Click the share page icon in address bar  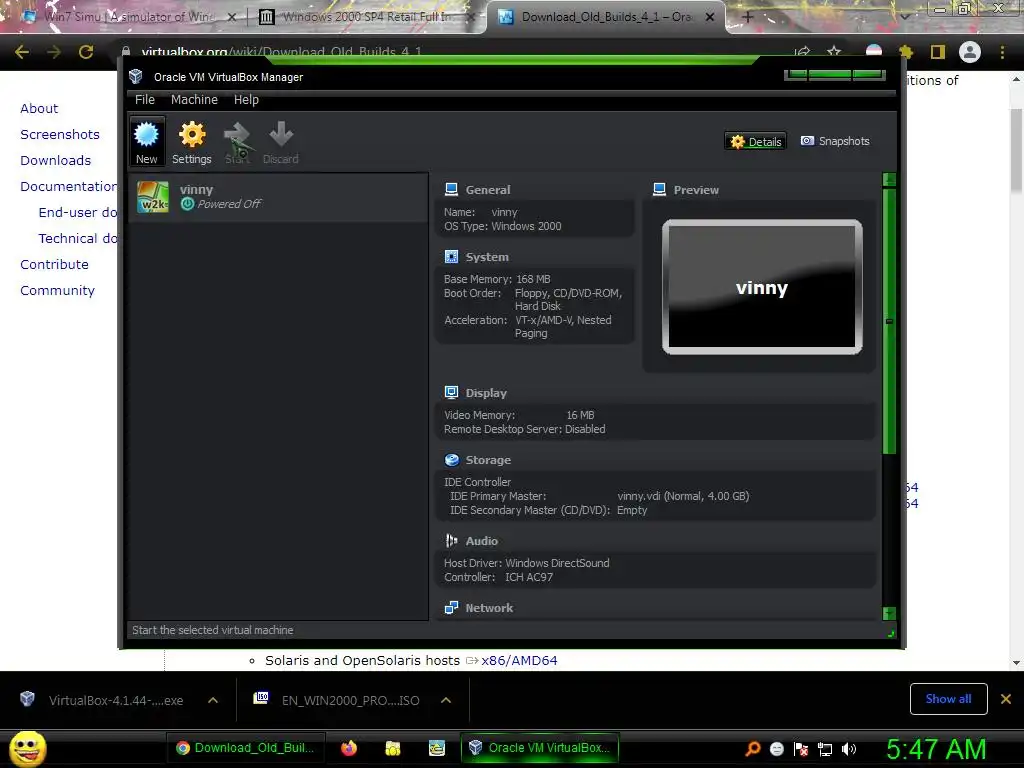(803, 52)
